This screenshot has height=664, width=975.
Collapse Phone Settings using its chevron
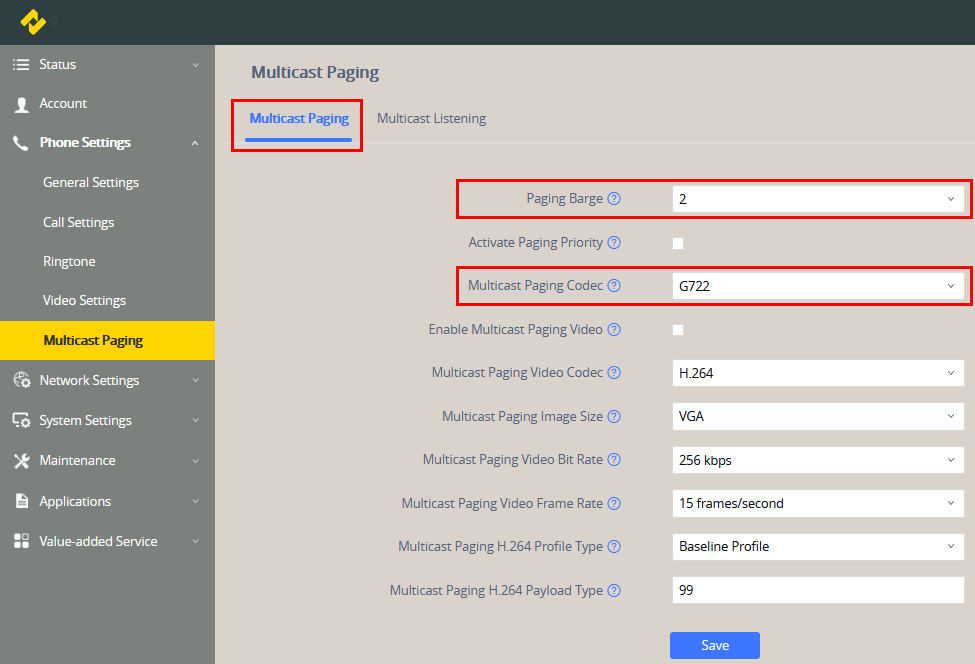(x=195, y=143)
